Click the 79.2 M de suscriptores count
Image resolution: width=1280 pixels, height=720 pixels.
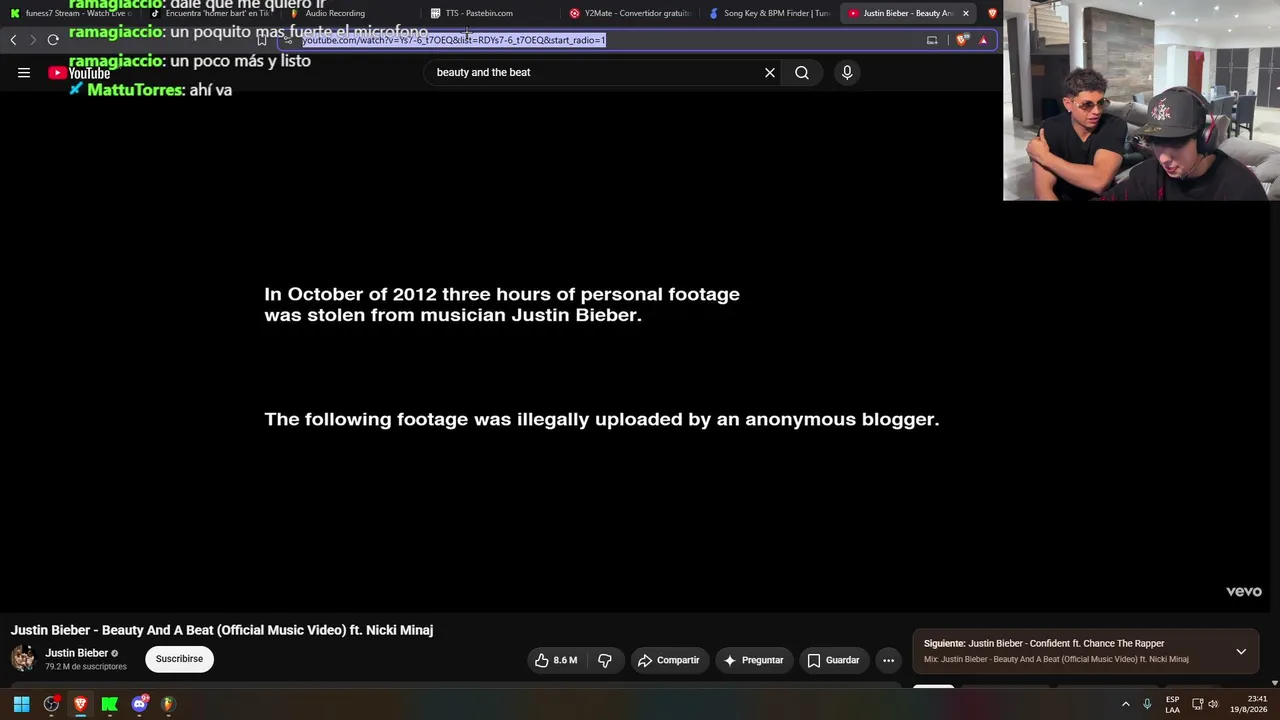pos(86,667)
